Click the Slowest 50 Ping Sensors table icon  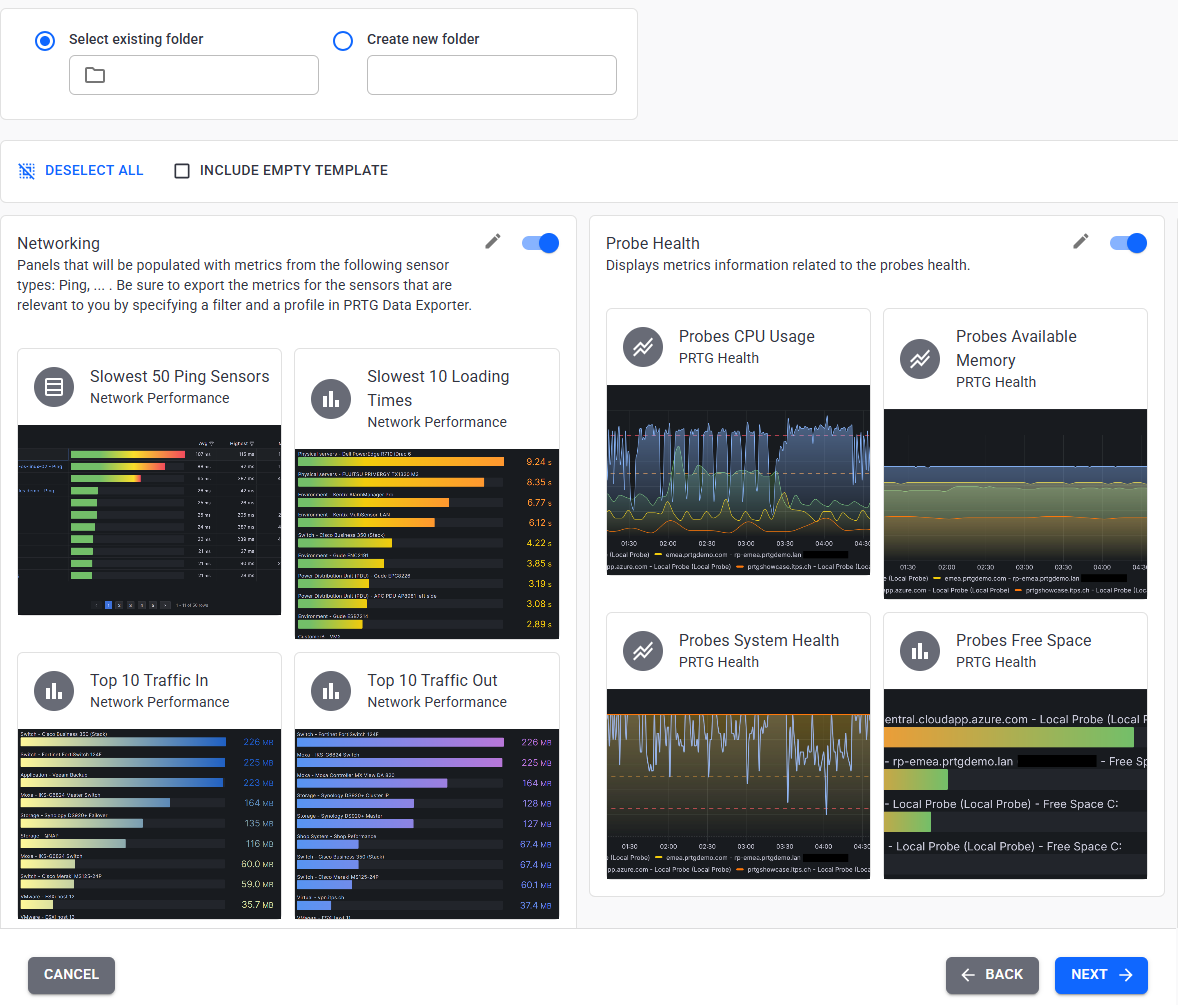(54, 387)
